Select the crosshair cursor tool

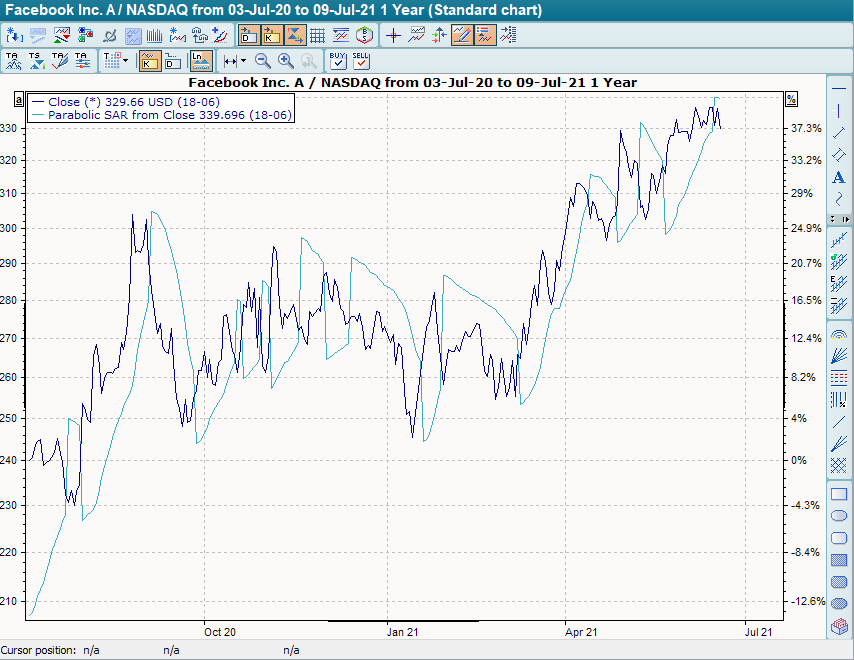click(392, 34)
